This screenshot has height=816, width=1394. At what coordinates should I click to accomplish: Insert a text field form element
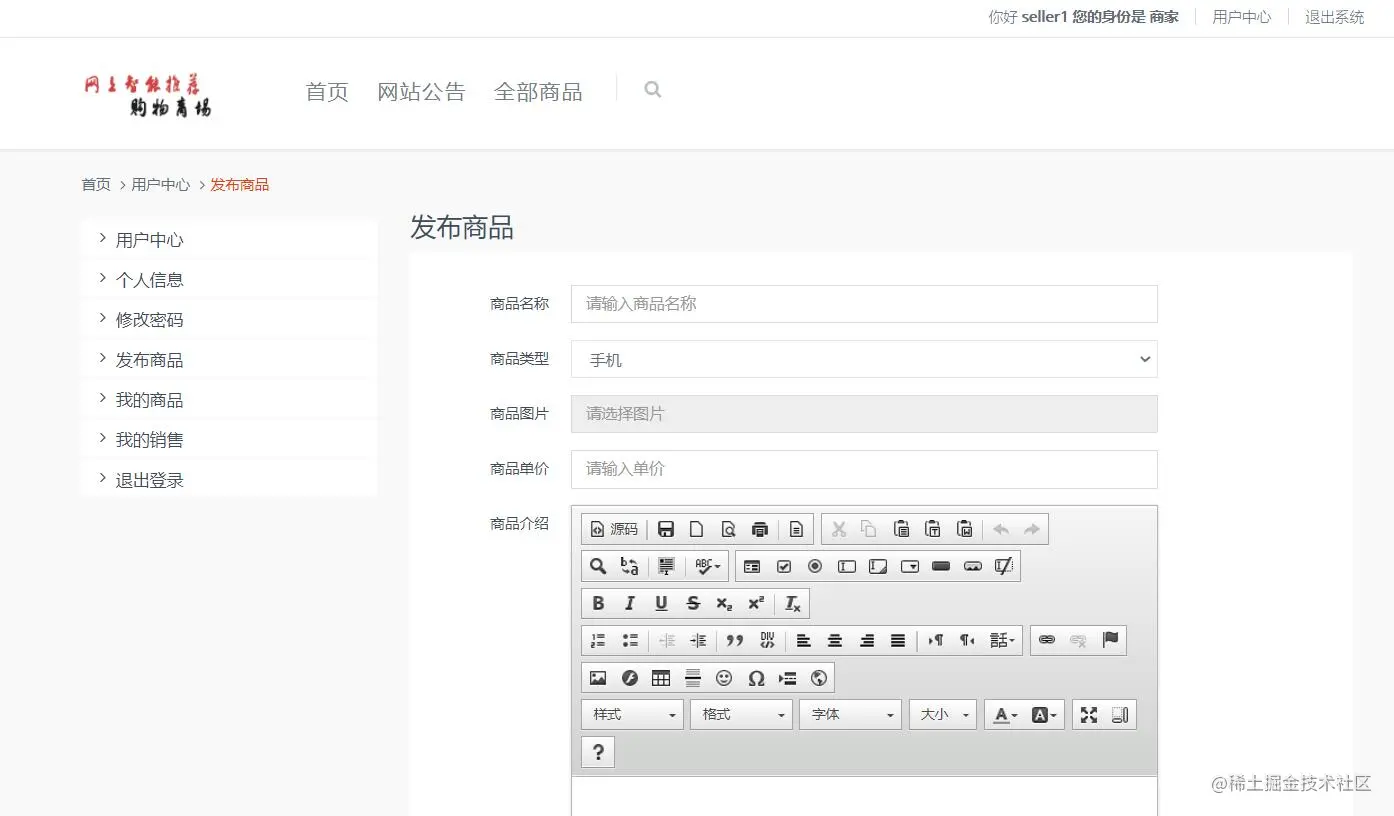(x=847, y=566)
